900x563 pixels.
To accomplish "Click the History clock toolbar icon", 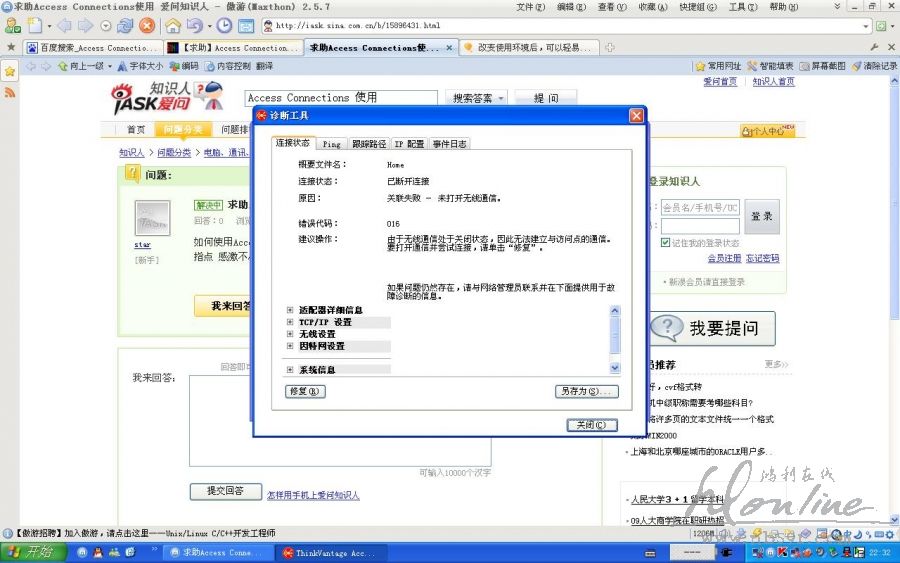I will [x=224, y=25].
